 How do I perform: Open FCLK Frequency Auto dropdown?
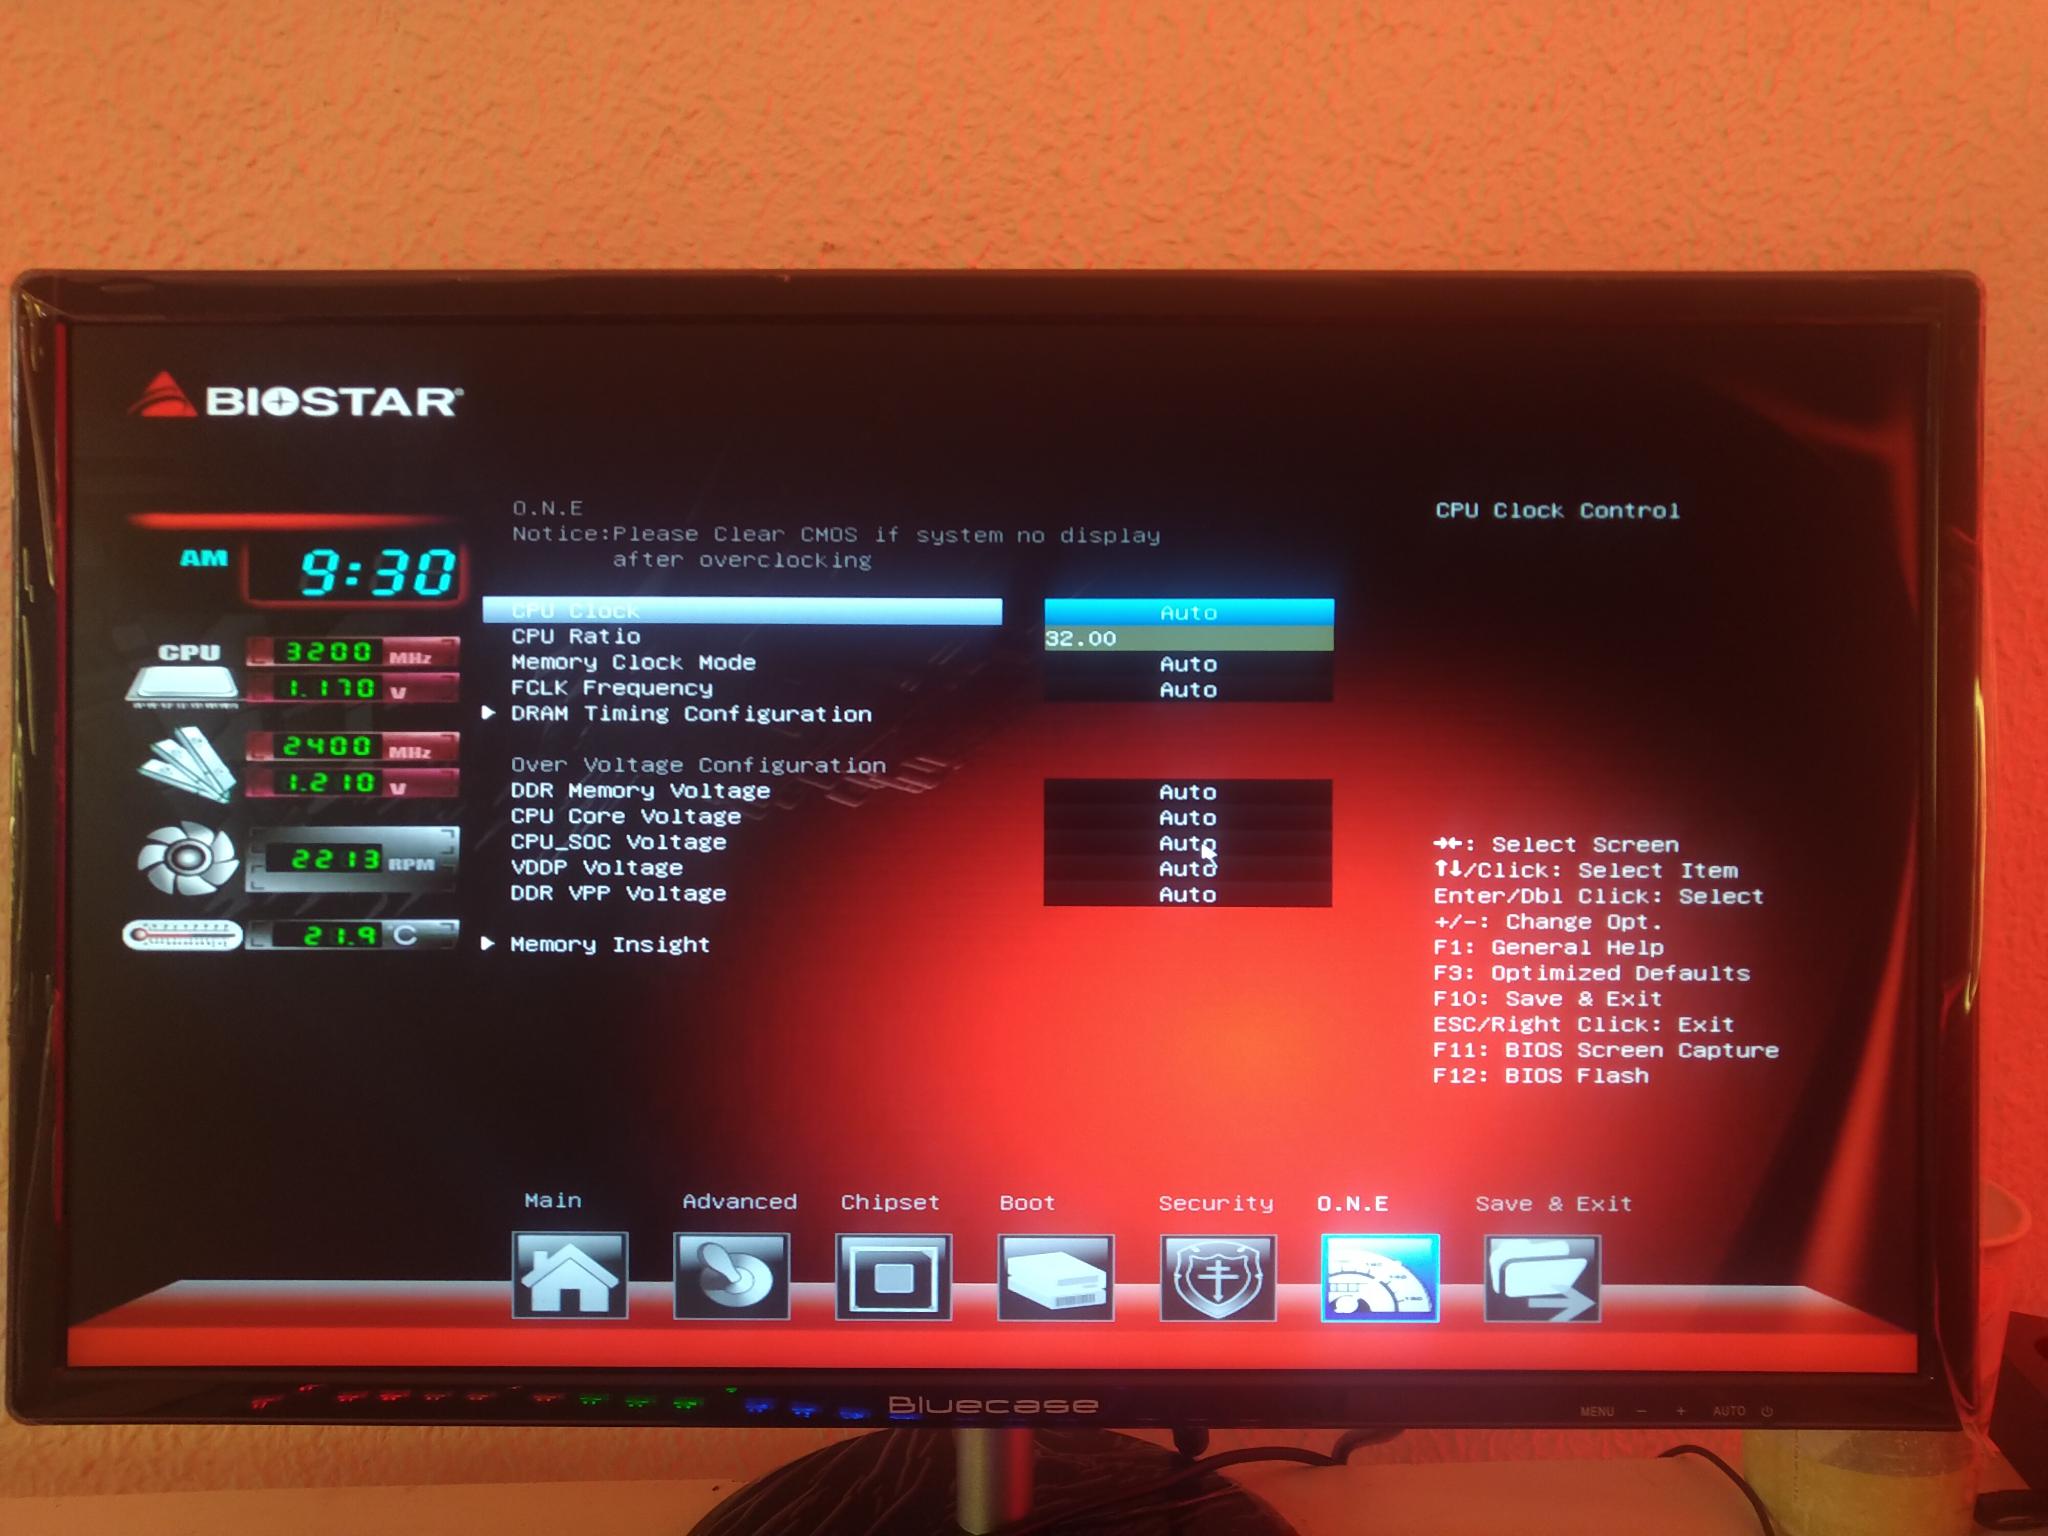coord(1189,690)
